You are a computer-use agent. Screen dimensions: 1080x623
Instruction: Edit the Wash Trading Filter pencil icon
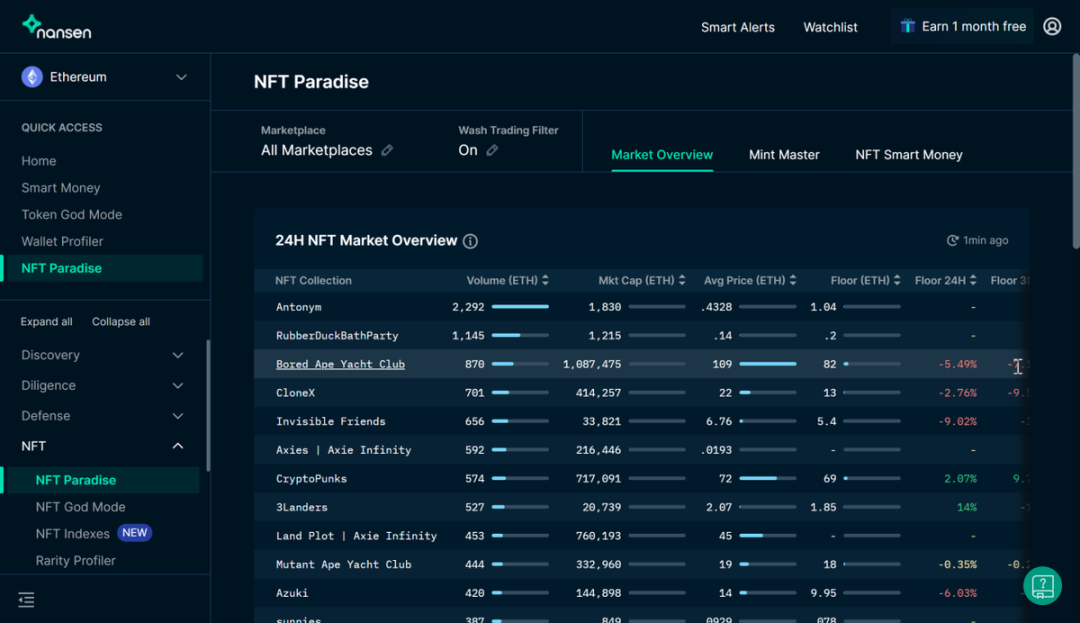click(492, 150)
